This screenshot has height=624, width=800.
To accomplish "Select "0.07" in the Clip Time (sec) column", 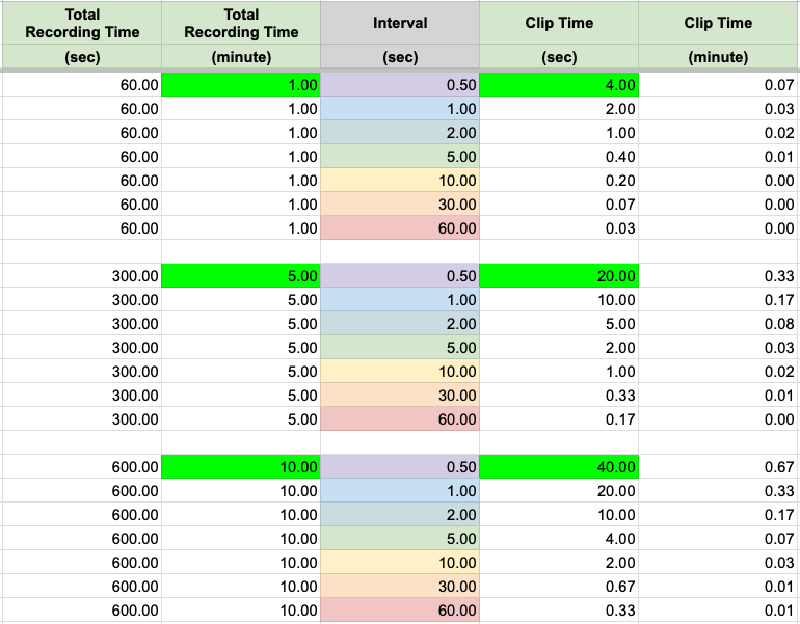I will [x=559, y=205].
